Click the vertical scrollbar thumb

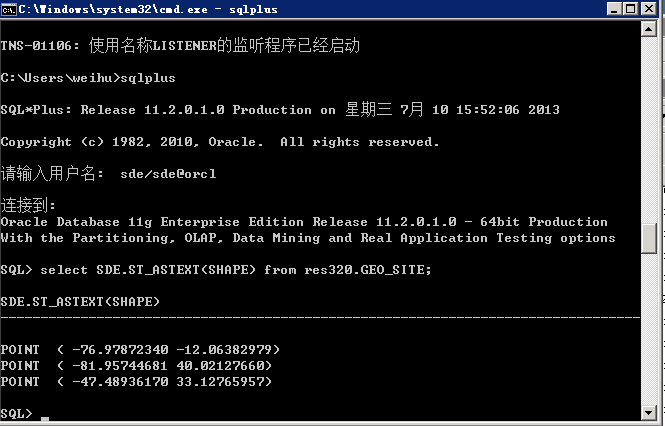click(649, 238)
